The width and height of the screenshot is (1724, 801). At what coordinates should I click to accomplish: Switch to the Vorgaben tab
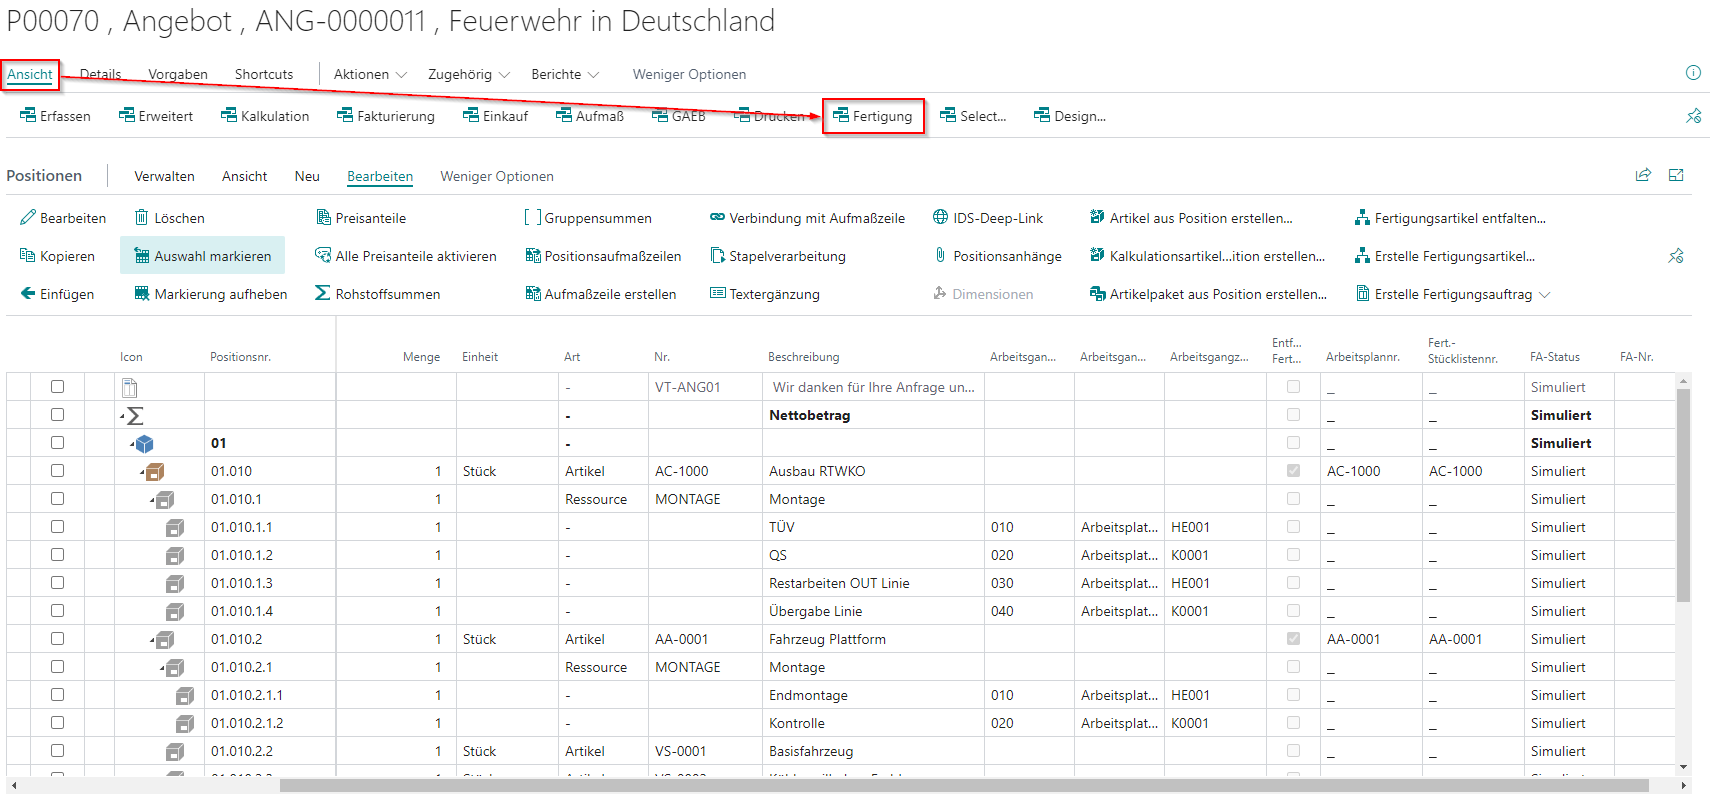tap(178, 74)
